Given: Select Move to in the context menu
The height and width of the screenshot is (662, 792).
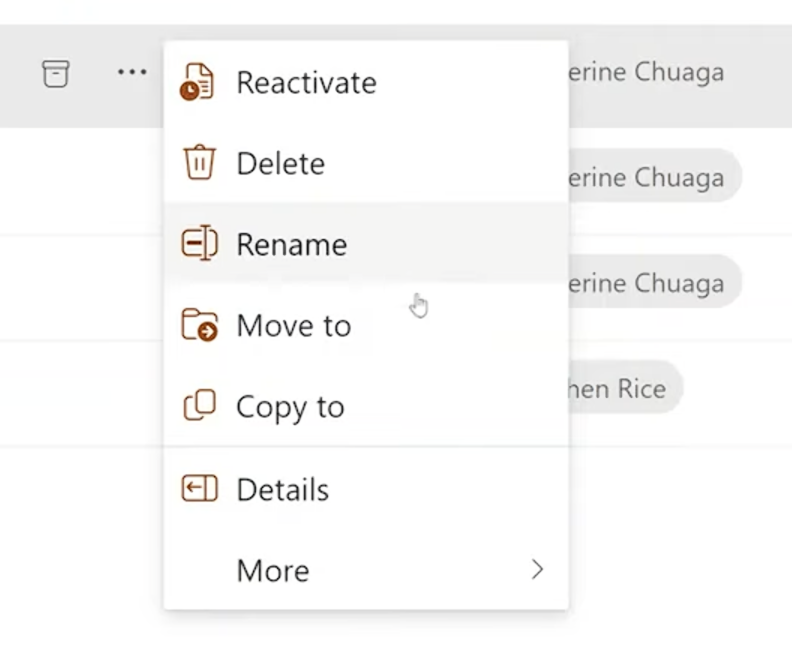Looking at the screenshot, I should pyautogui.click(x=366, y=325).
